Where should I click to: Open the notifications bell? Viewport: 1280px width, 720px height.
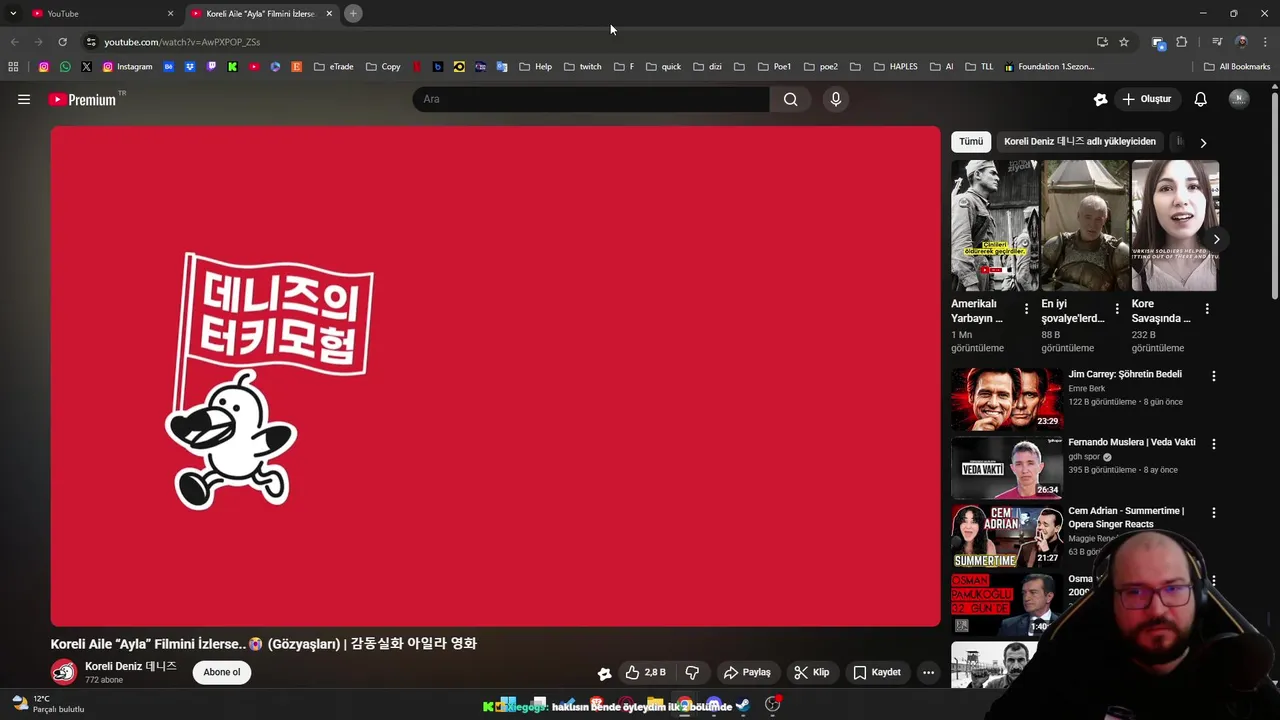[1200, 99]
